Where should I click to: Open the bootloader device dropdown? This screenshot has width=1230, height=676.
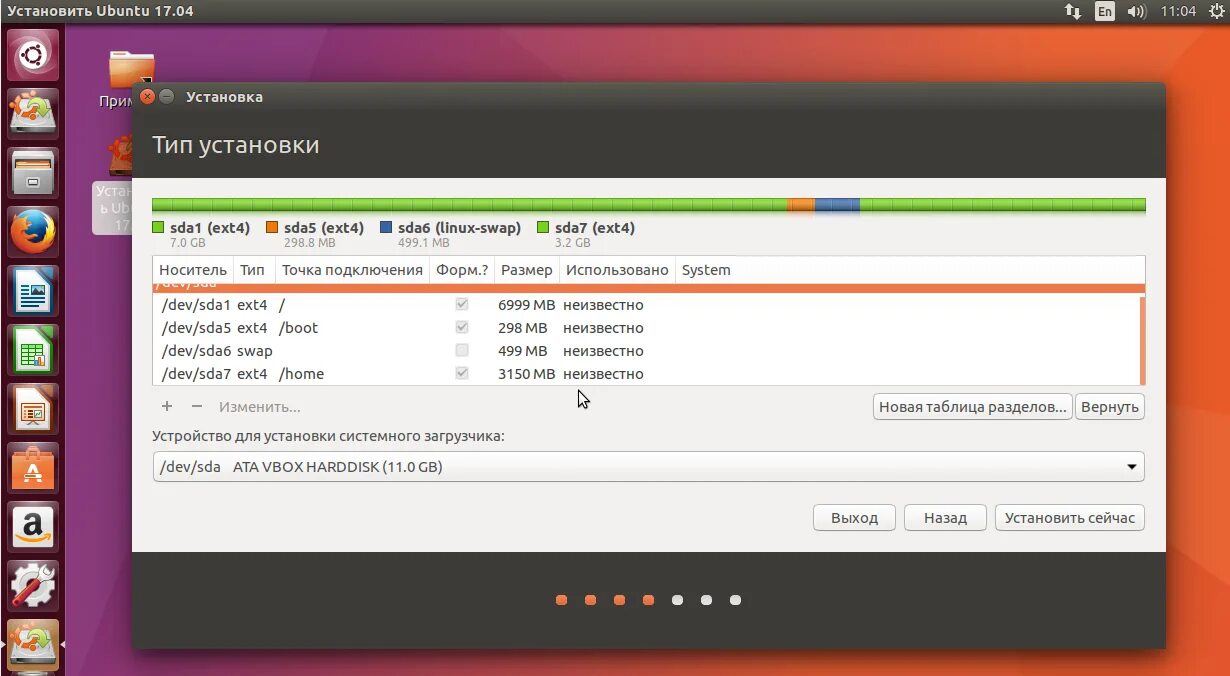pyautogui.click(x=1131, y=466)
